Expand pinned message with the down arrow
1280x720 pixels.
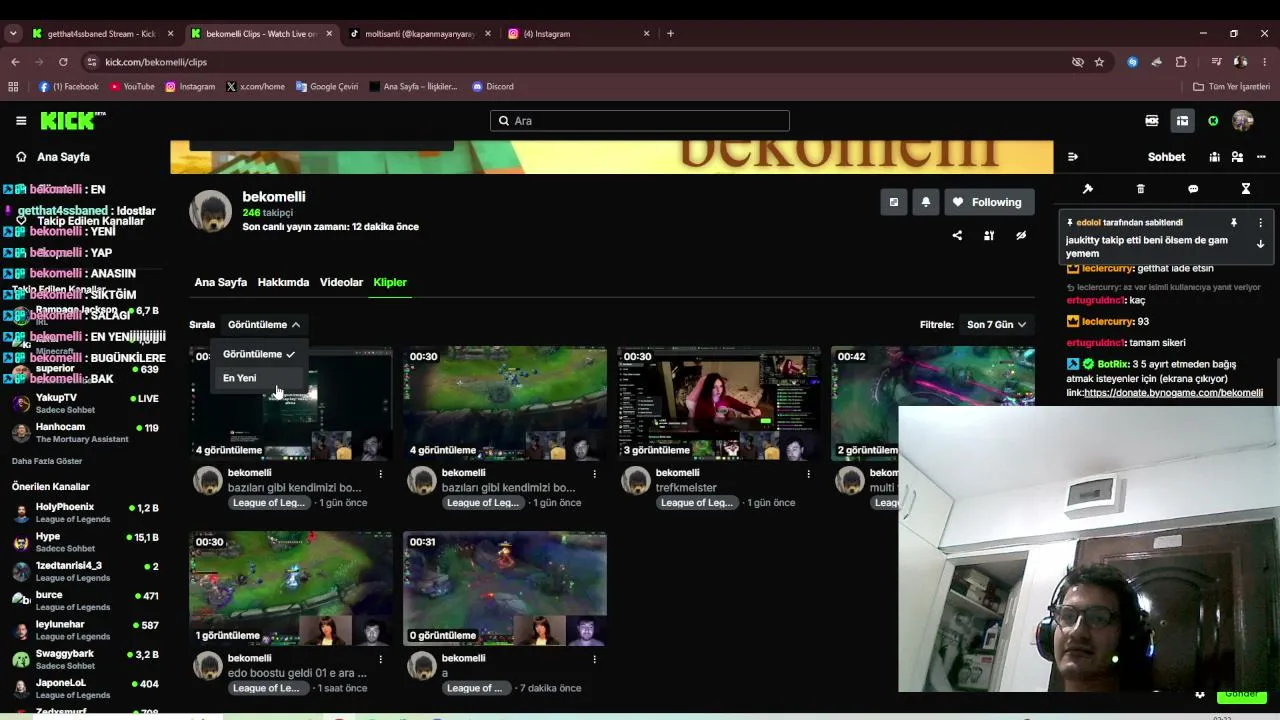click(1260, 244)
